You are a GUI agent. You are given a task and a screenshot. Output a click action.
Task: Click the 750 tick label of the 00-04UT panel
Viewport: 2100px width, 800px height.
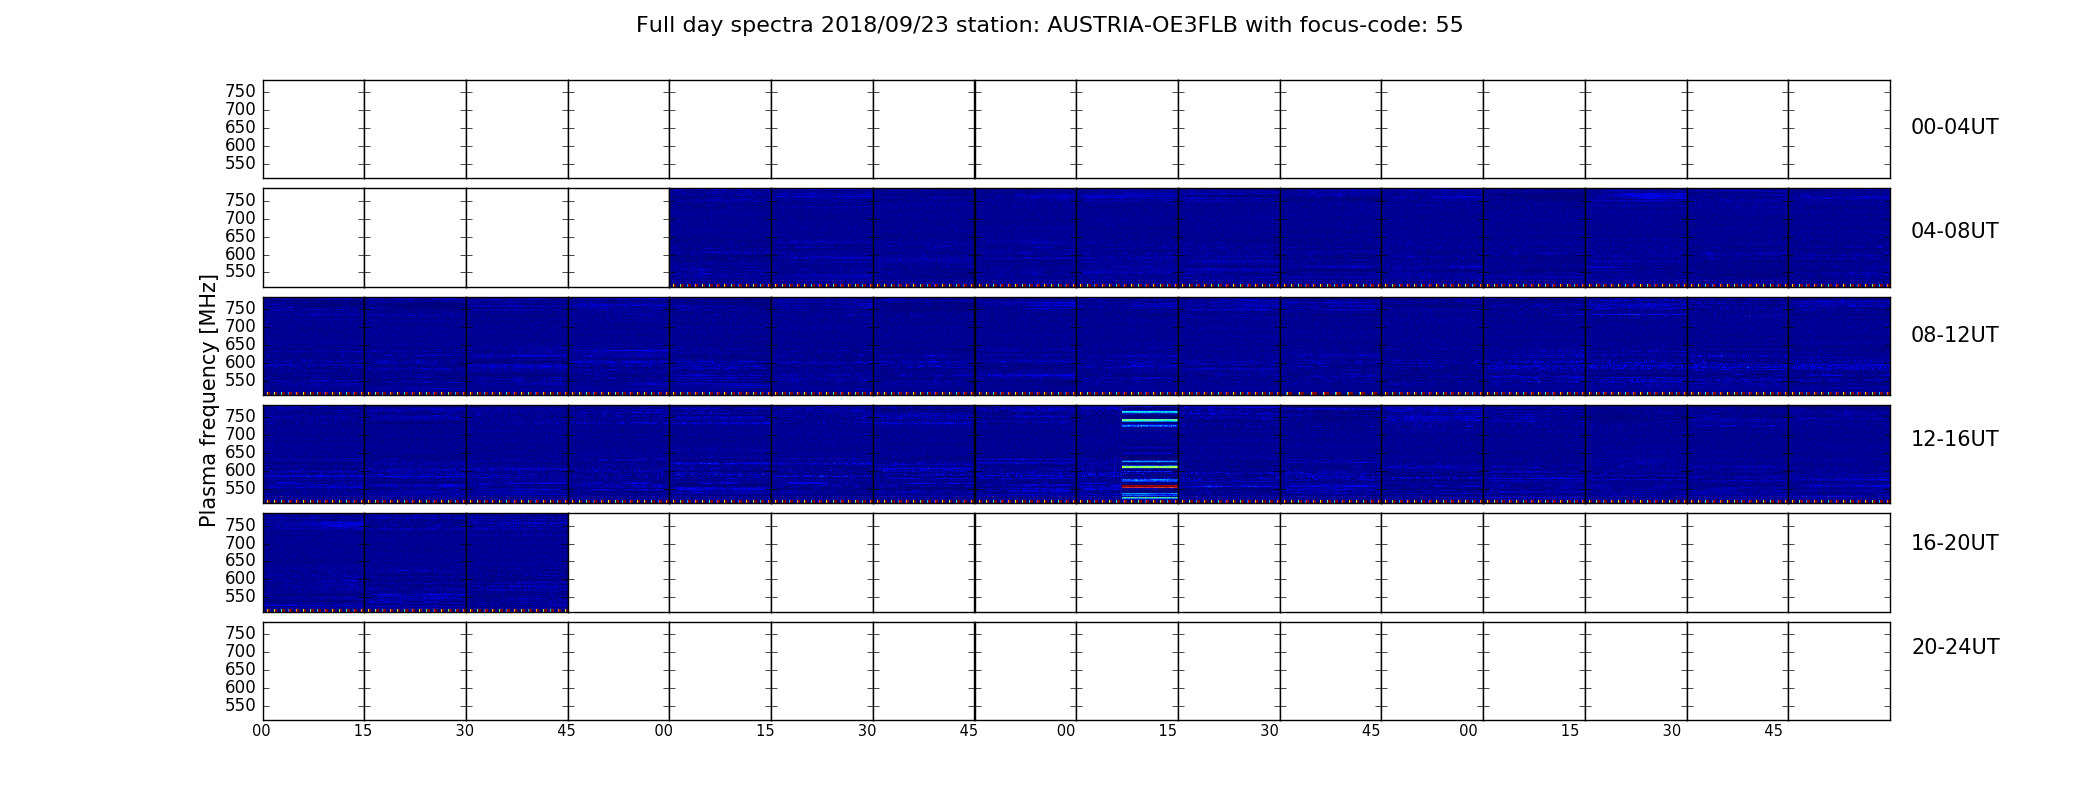pos(240,91)
